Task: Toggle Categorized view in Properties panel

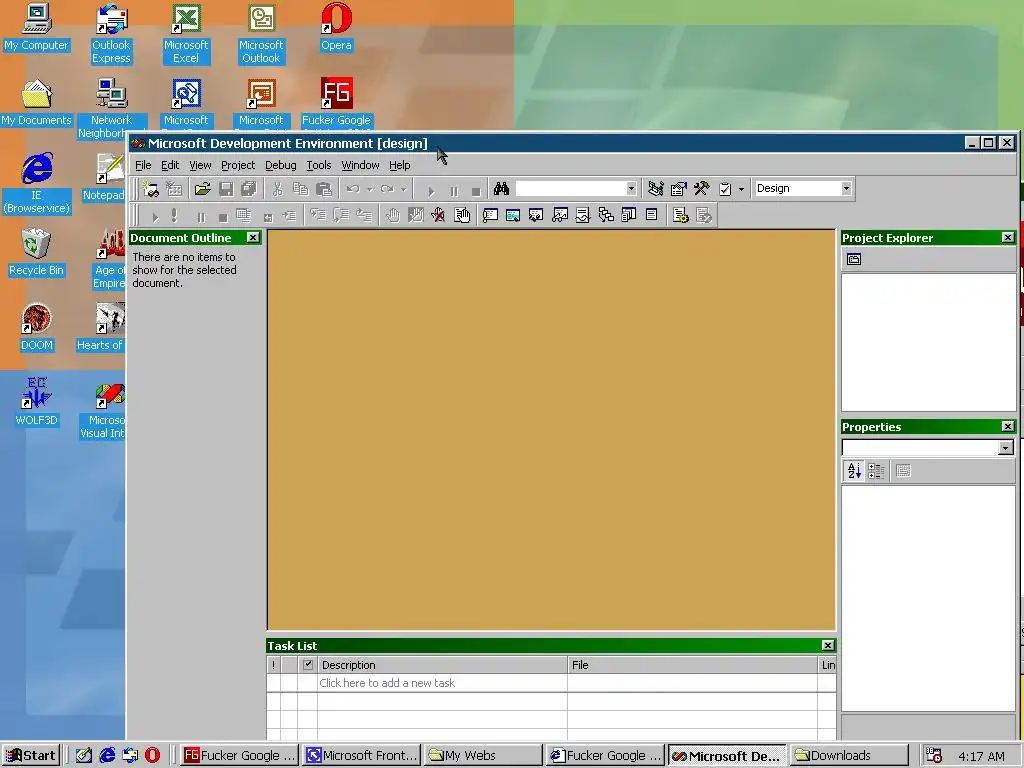Action: pyautogui.click(x=876, y=471)
